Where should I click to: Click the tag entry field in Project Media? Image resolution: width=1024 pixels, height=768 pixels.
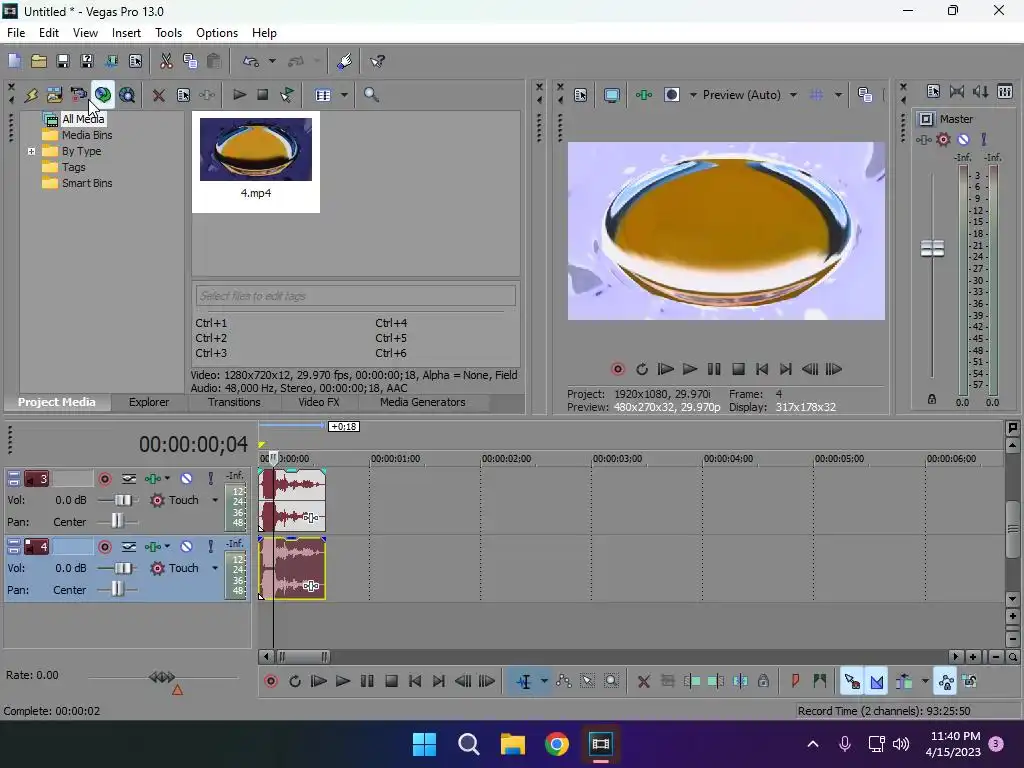coord(355,296)
